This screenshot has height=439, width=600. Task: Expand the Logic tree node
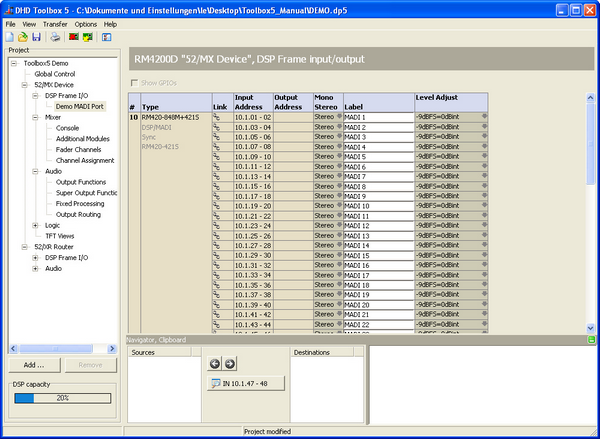tap(35, 225)
